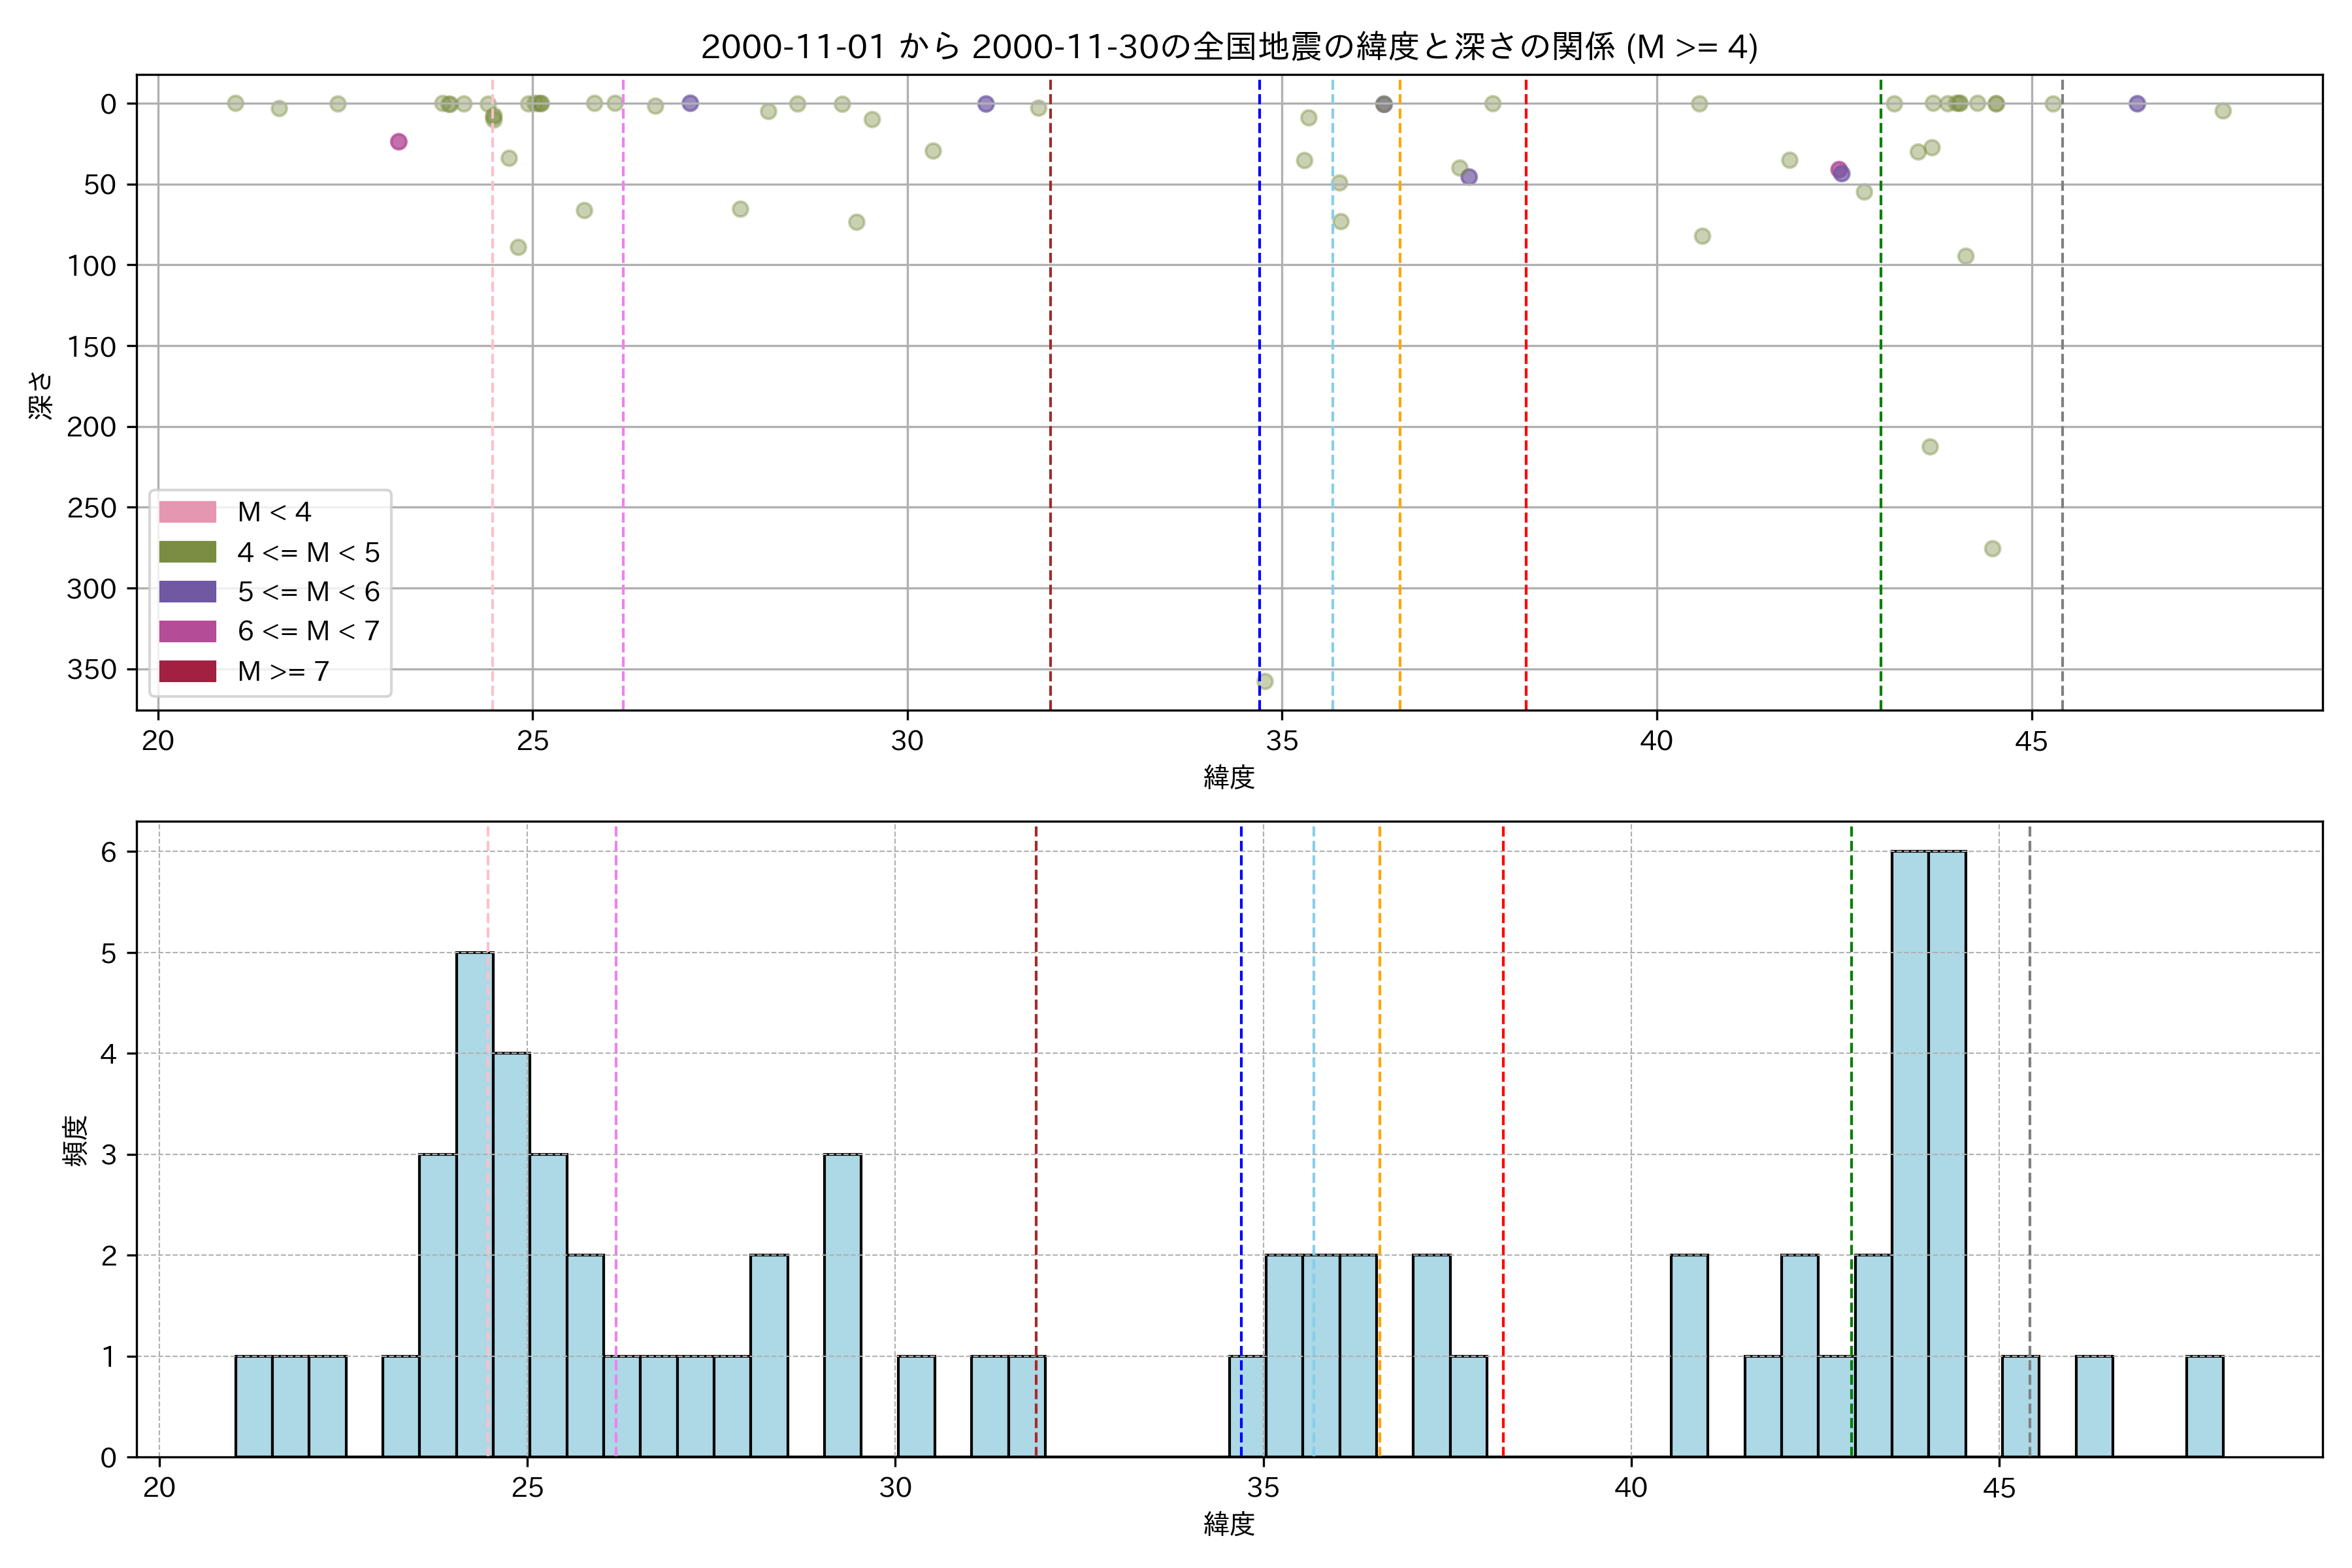Click the olive '4 <= M < 5' legend swatch

(x=187, y=552)
